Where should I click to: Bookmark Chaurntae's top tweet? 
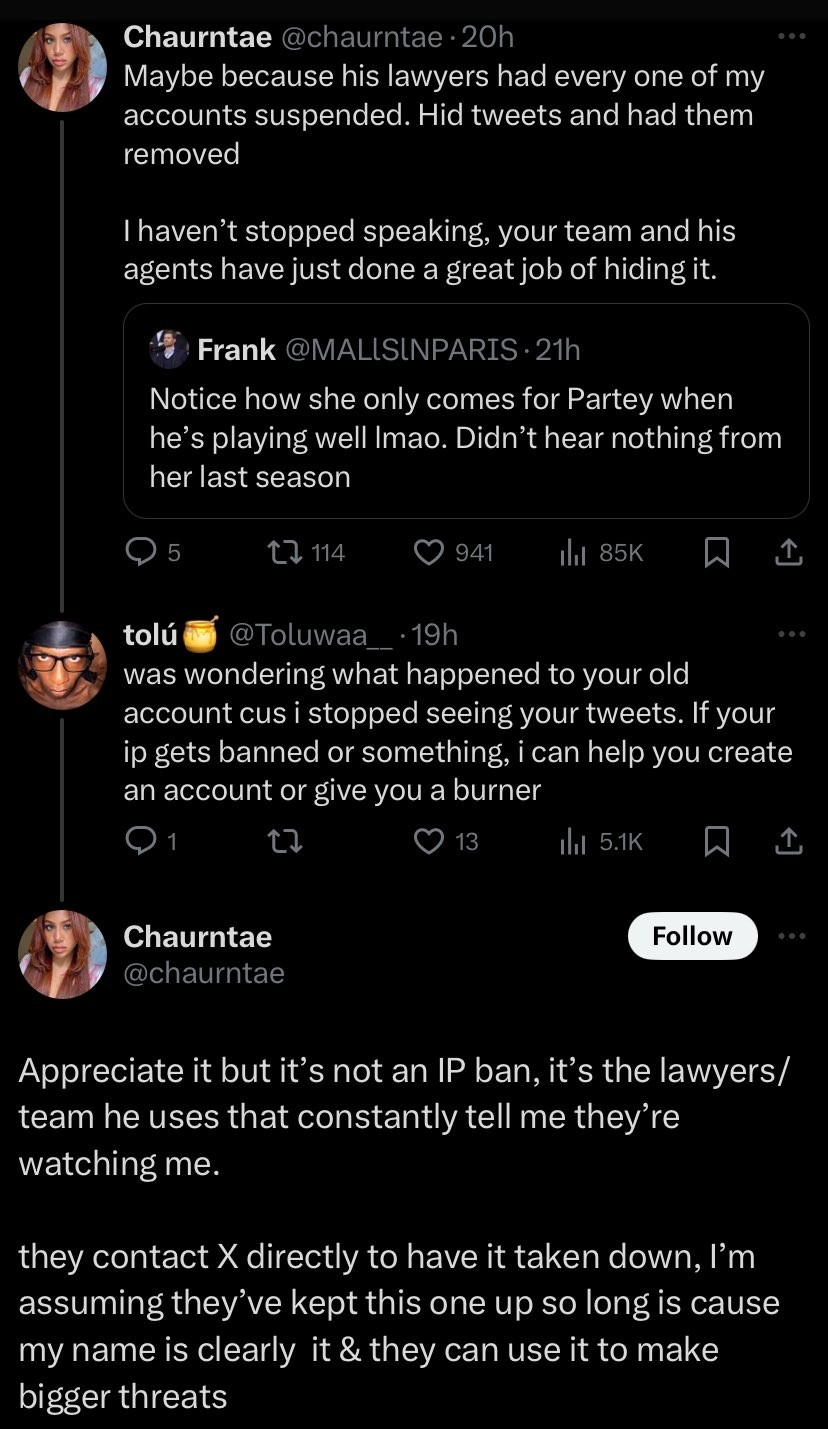tap(716, 552)
